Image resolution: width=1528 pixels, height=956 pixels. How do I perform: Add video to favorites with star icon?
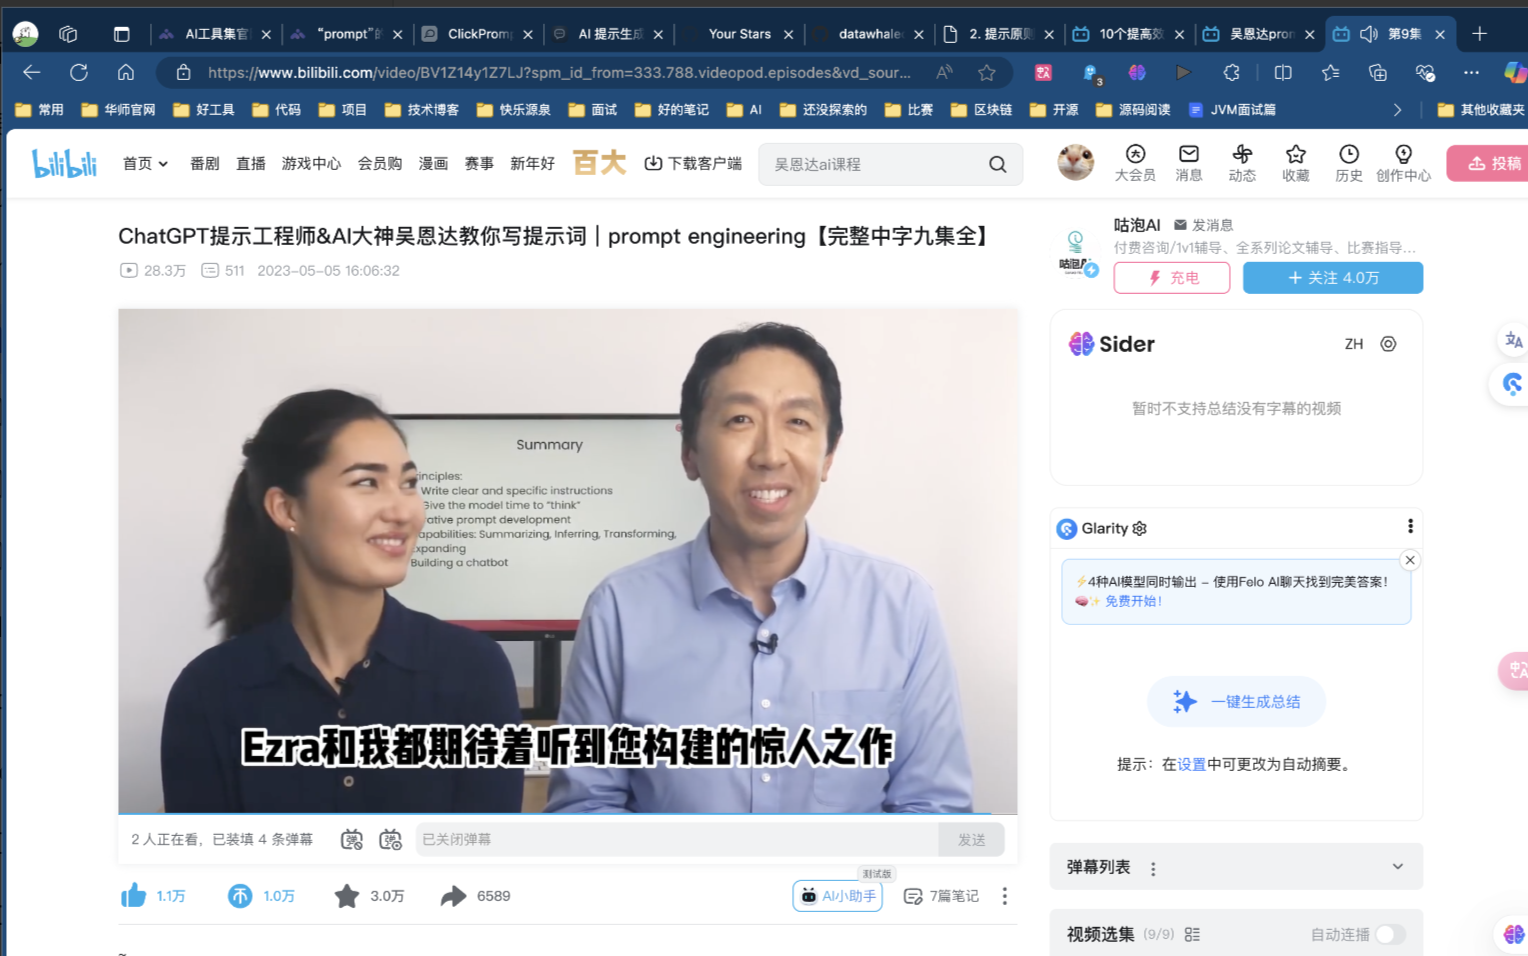tap(347, 896)
